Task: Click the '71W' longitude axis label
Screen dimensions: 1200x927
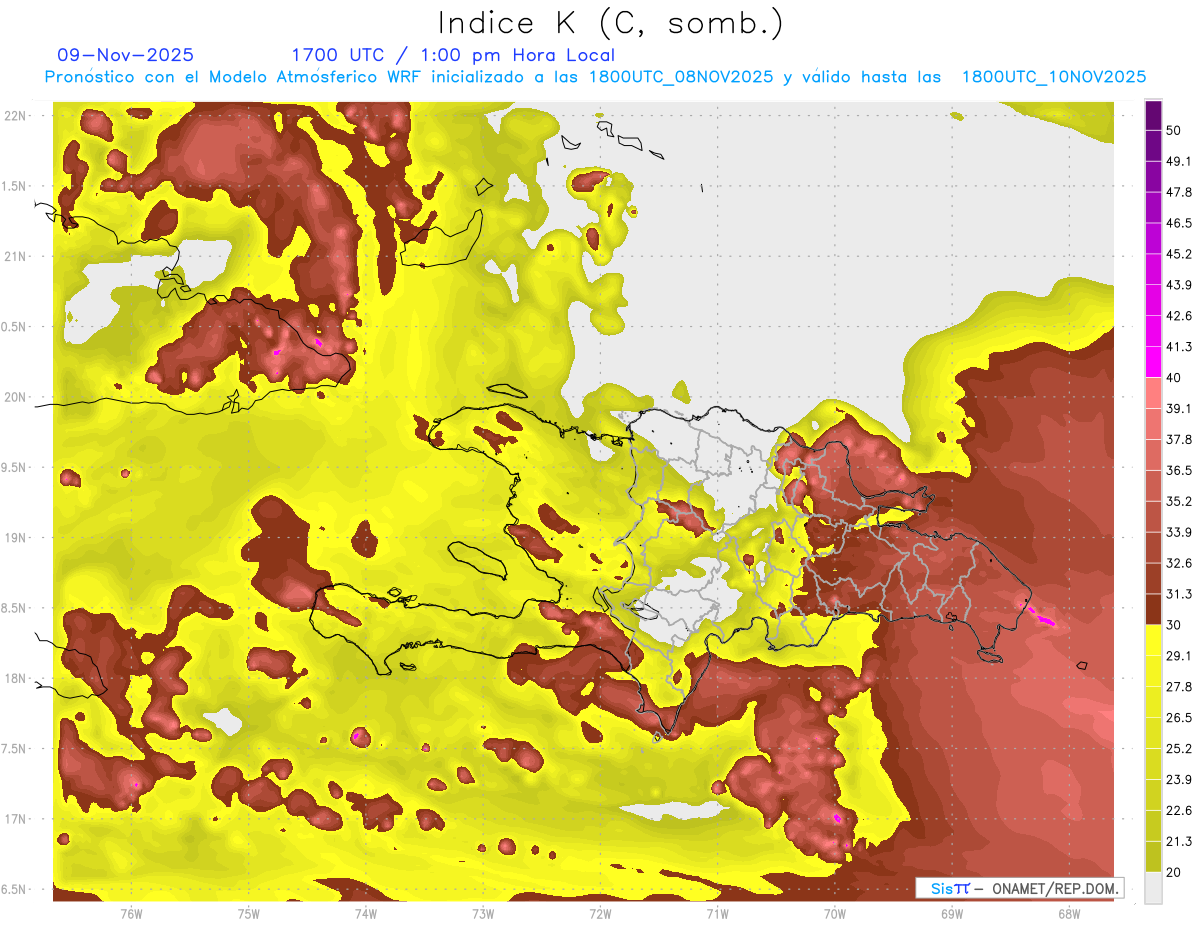Action: click(717, 913)
